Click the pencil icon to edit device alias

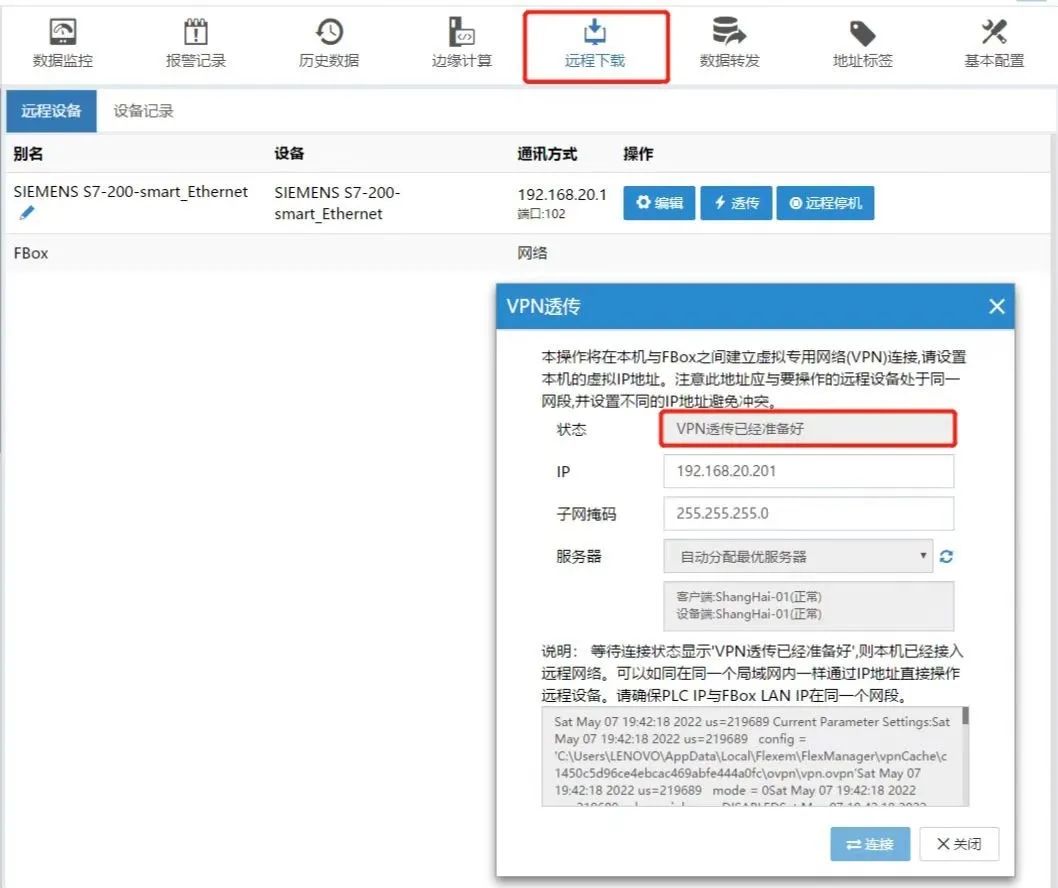(27, 213)
